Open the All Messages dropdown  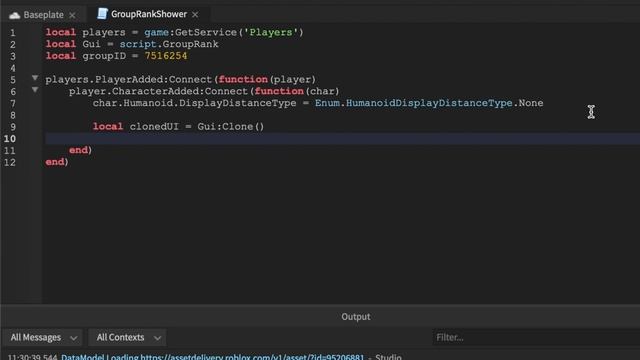(43, 338)
